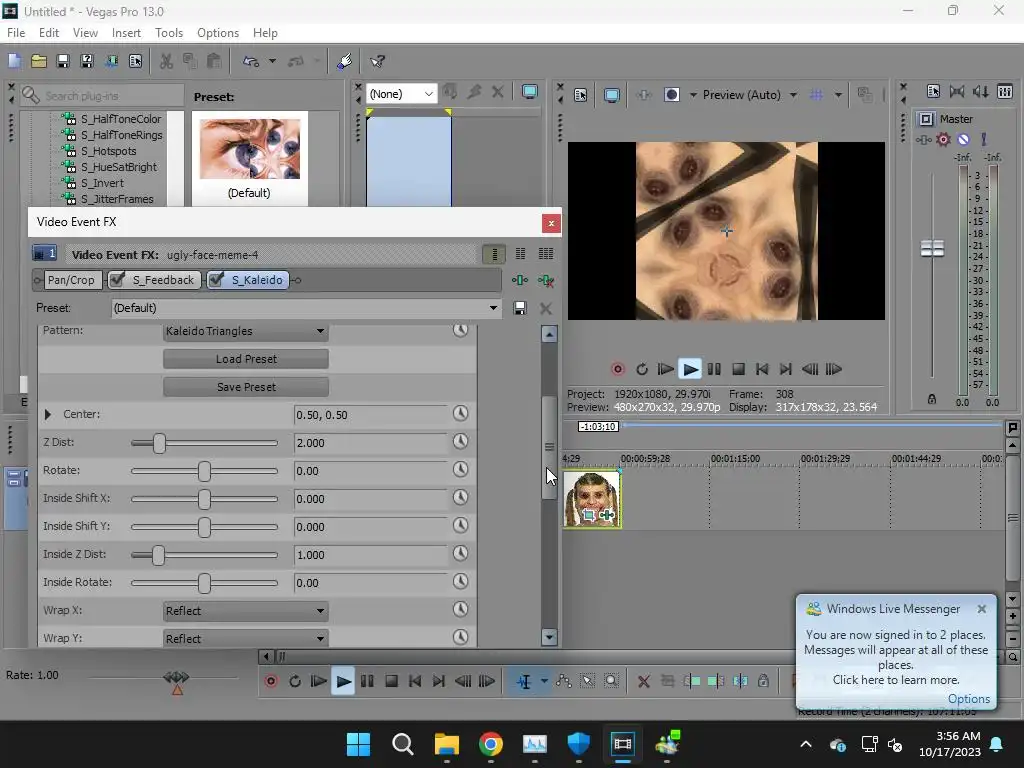Open the Options menu

tap(217, 33)
